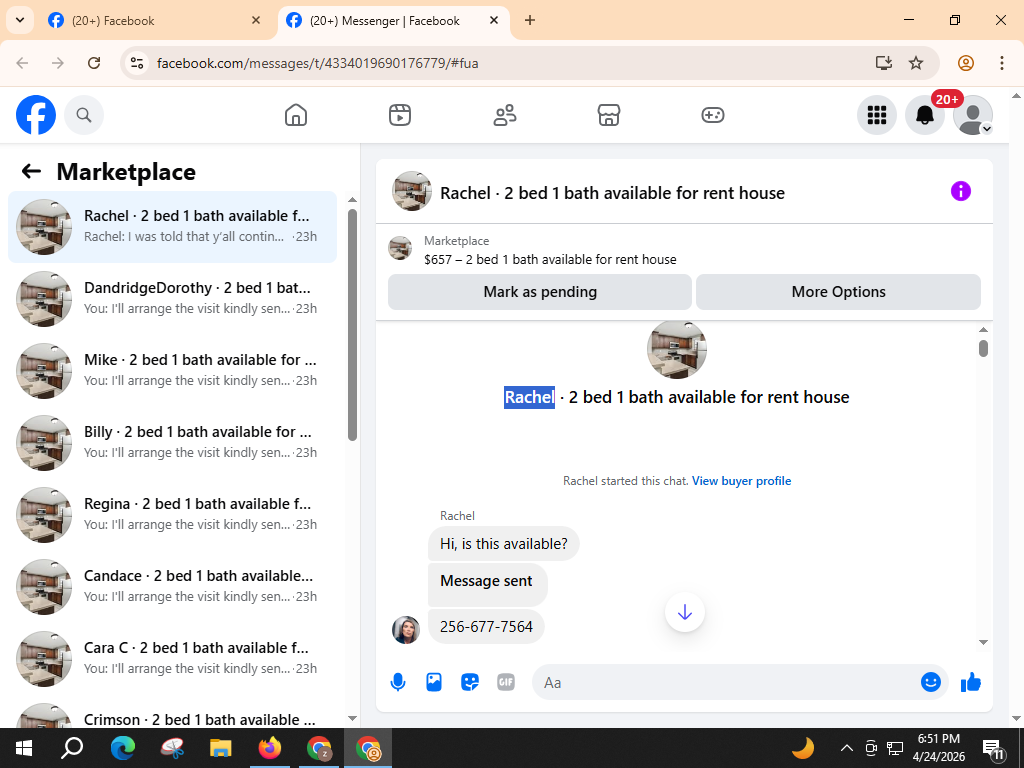Viewport: 1024px width, 768px height.
Task: Open the $657 listing details link
Action: [550, 259]
